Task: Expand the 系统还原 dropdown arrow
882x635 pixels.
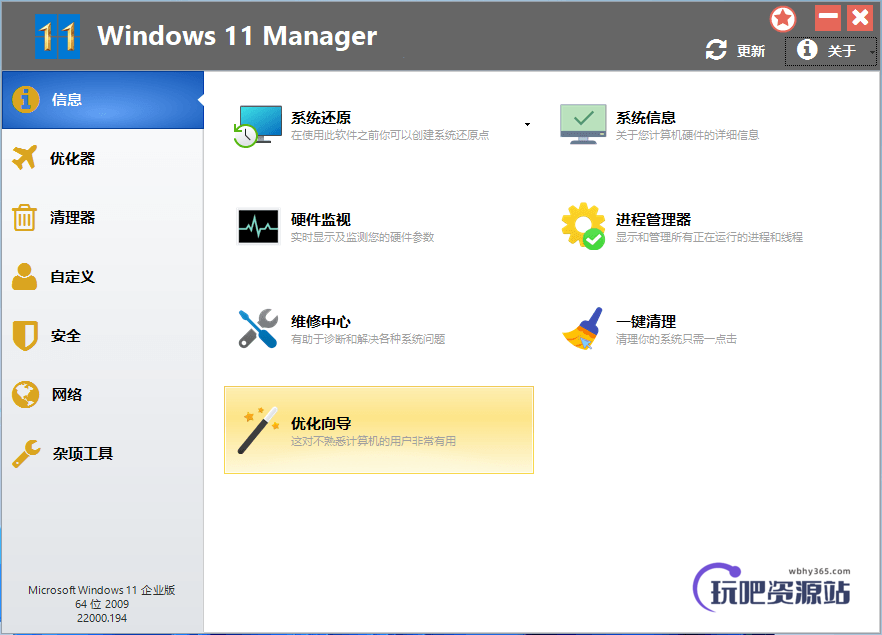Action: point(527,124)
